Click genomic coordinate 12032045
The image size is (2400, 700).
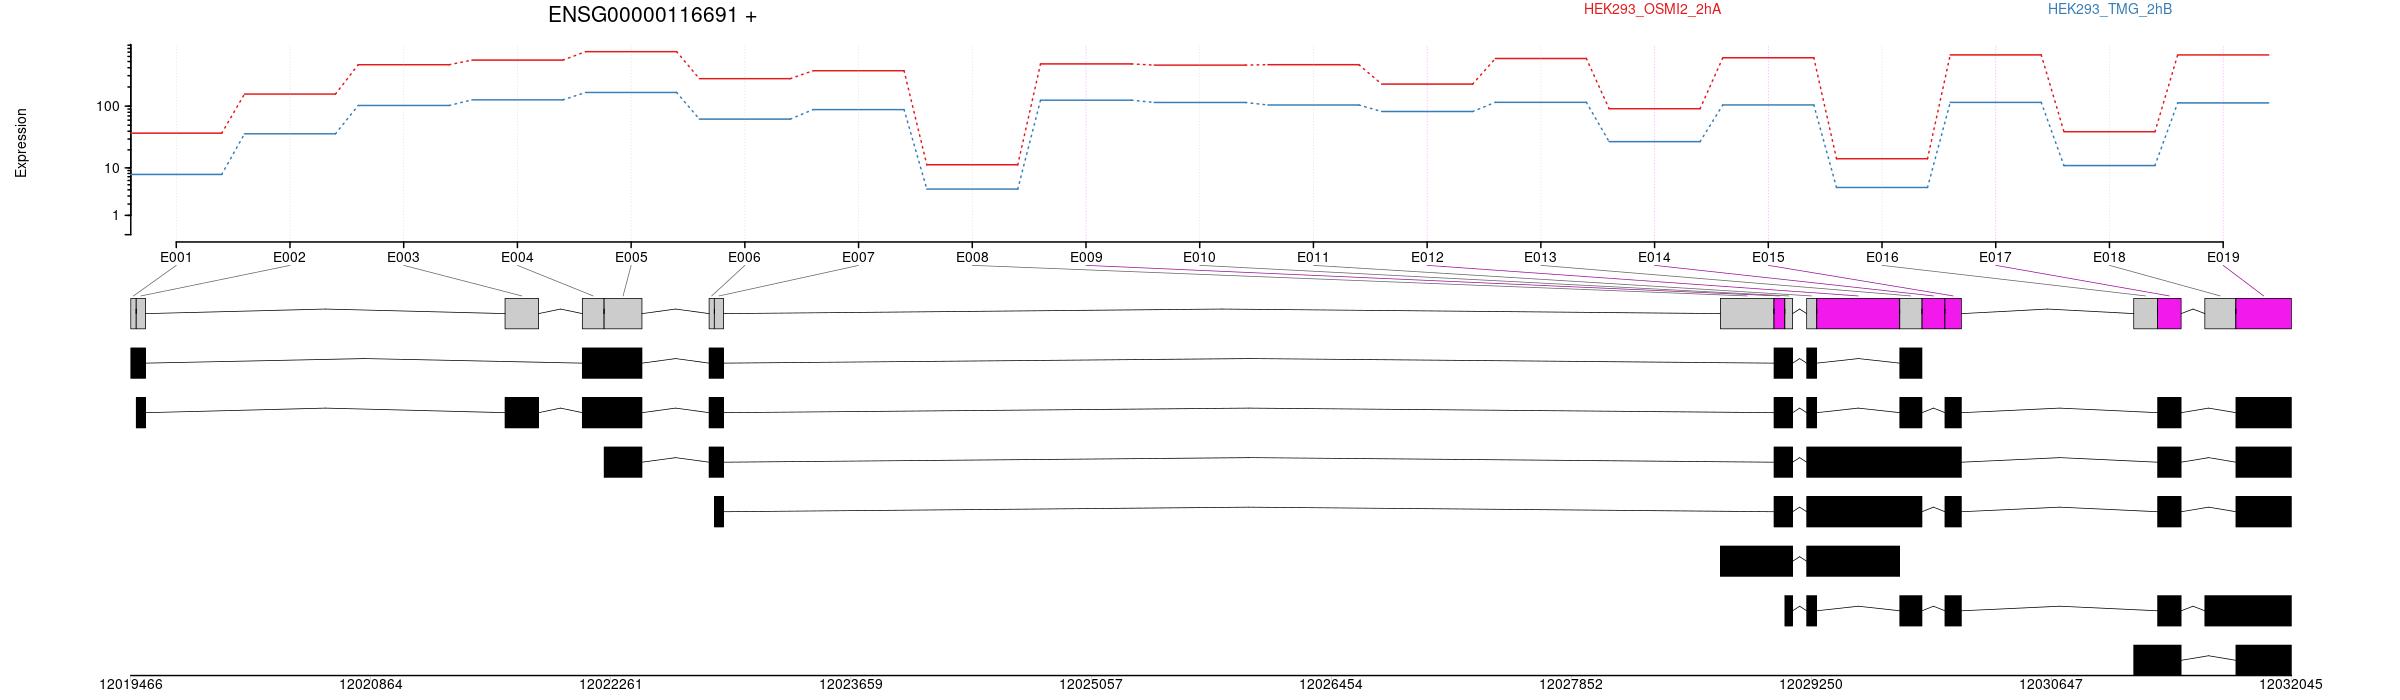(2291, 685)
